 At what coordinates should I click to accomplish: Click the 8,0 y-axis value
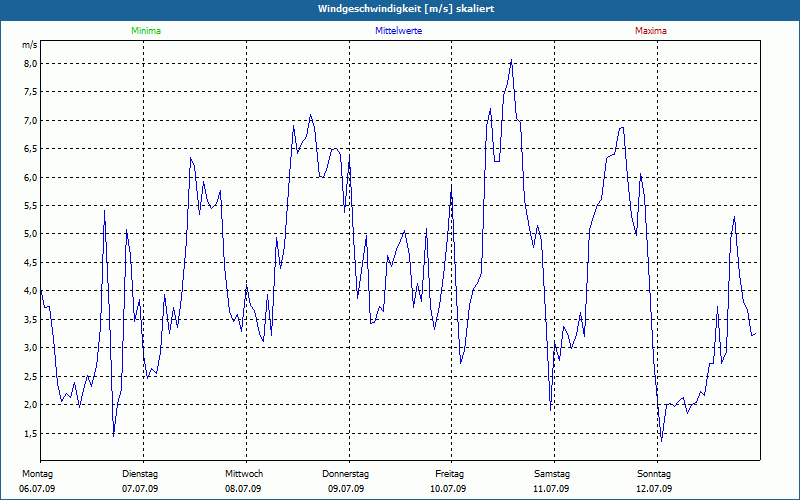coord(30,64)
